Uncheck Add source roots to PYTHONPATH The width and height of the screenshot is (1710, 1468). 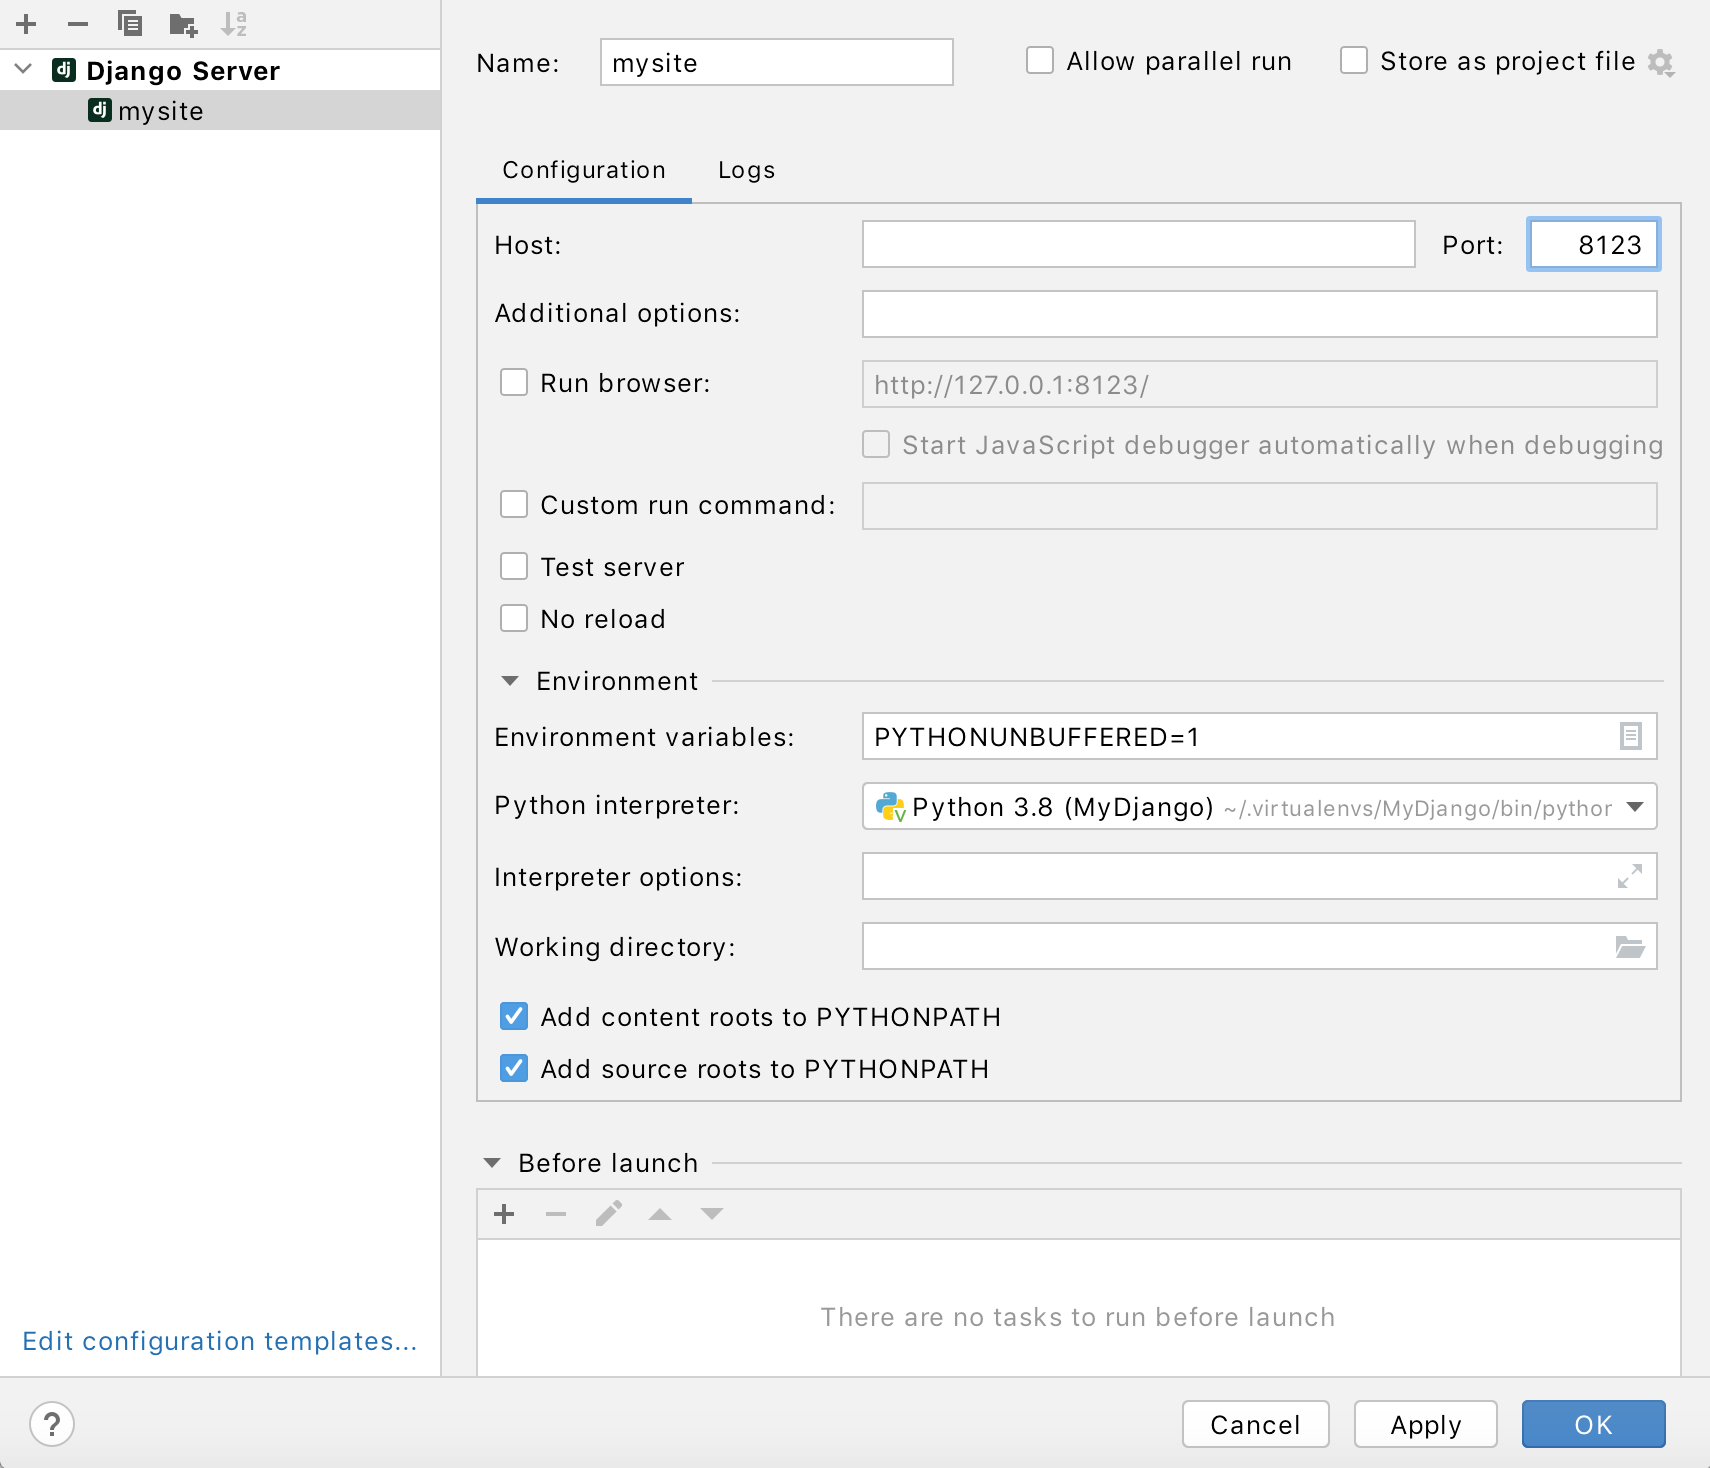[x=514, y=1068]
